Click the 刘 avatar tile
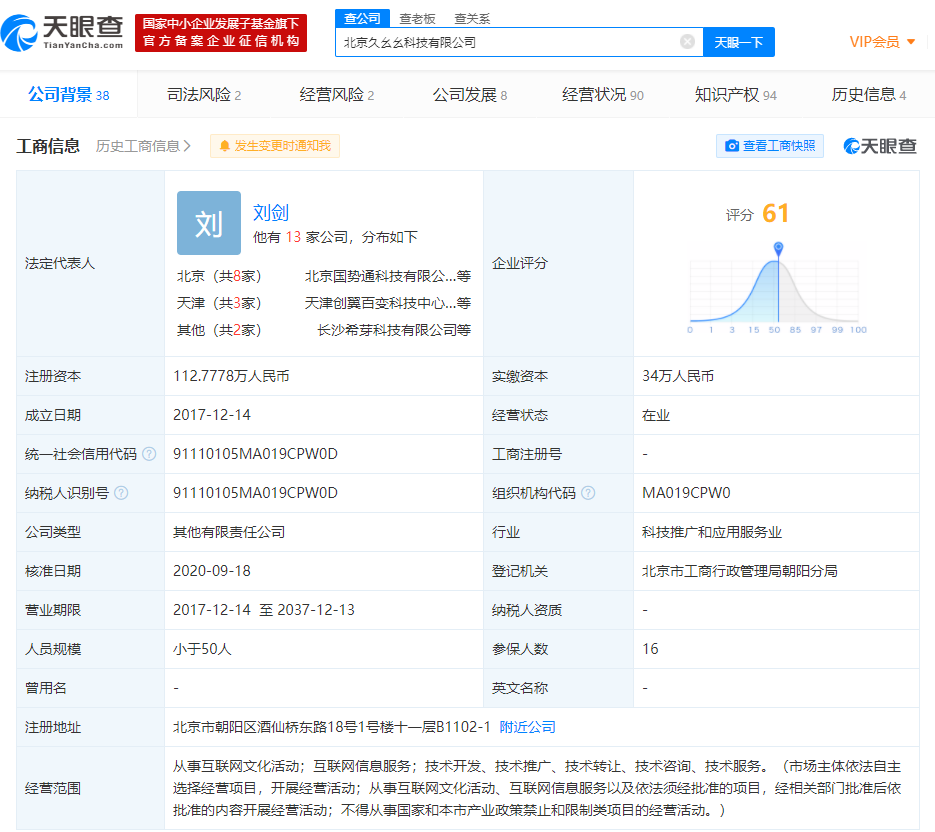This screenshot has height=832, width=935. pos(209,223)
